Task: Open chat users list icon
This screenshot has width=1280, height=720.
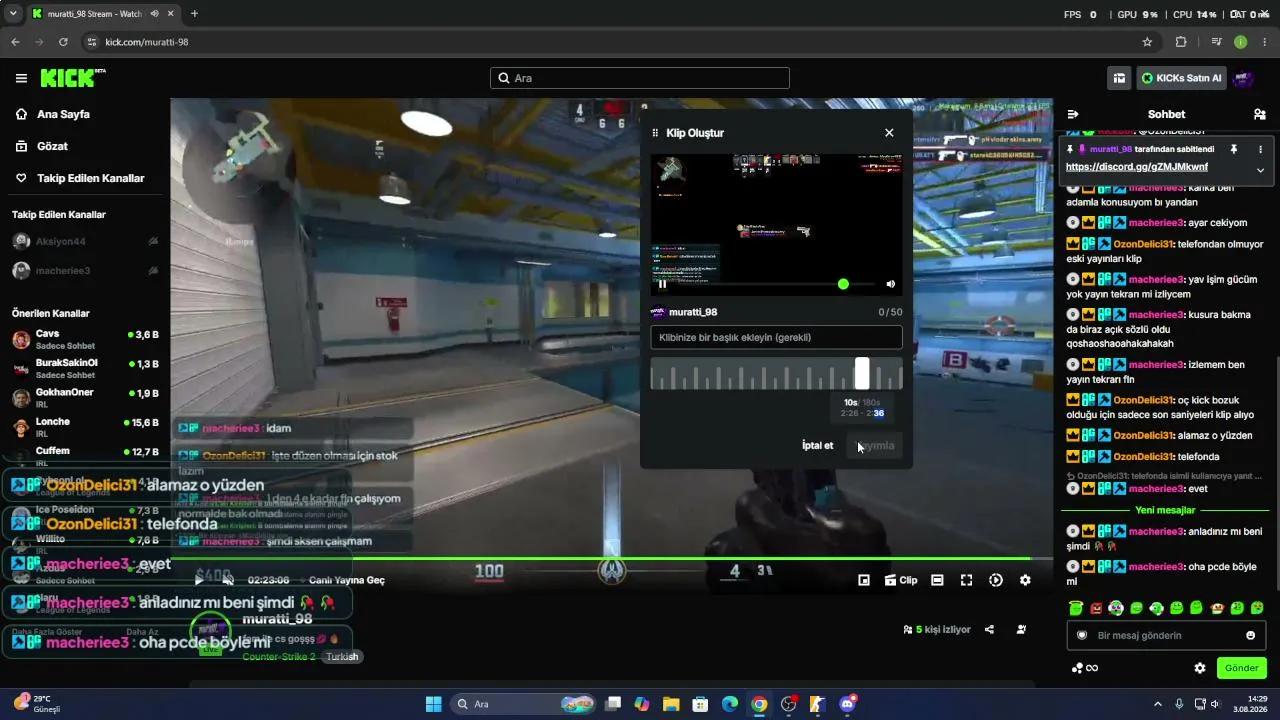Action: pyautogui.click(x=1259, y=114)
